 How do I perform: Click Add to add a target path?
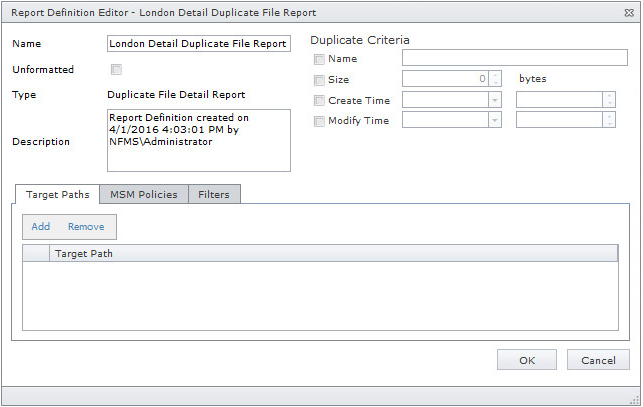(41, 227)
